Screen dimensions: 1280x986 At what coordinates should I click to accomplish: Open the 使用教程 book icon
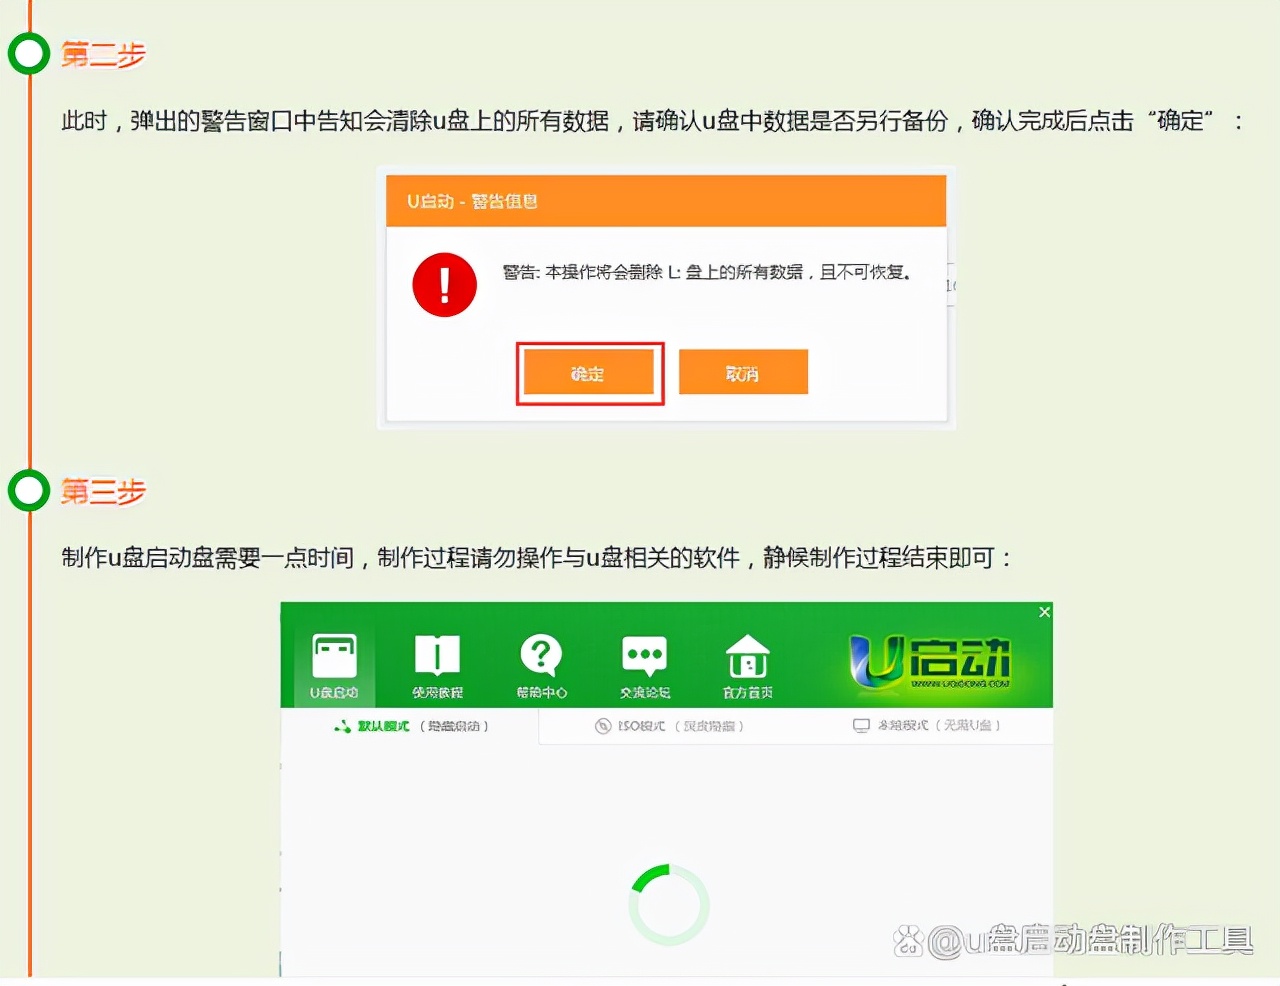(437, 665)
